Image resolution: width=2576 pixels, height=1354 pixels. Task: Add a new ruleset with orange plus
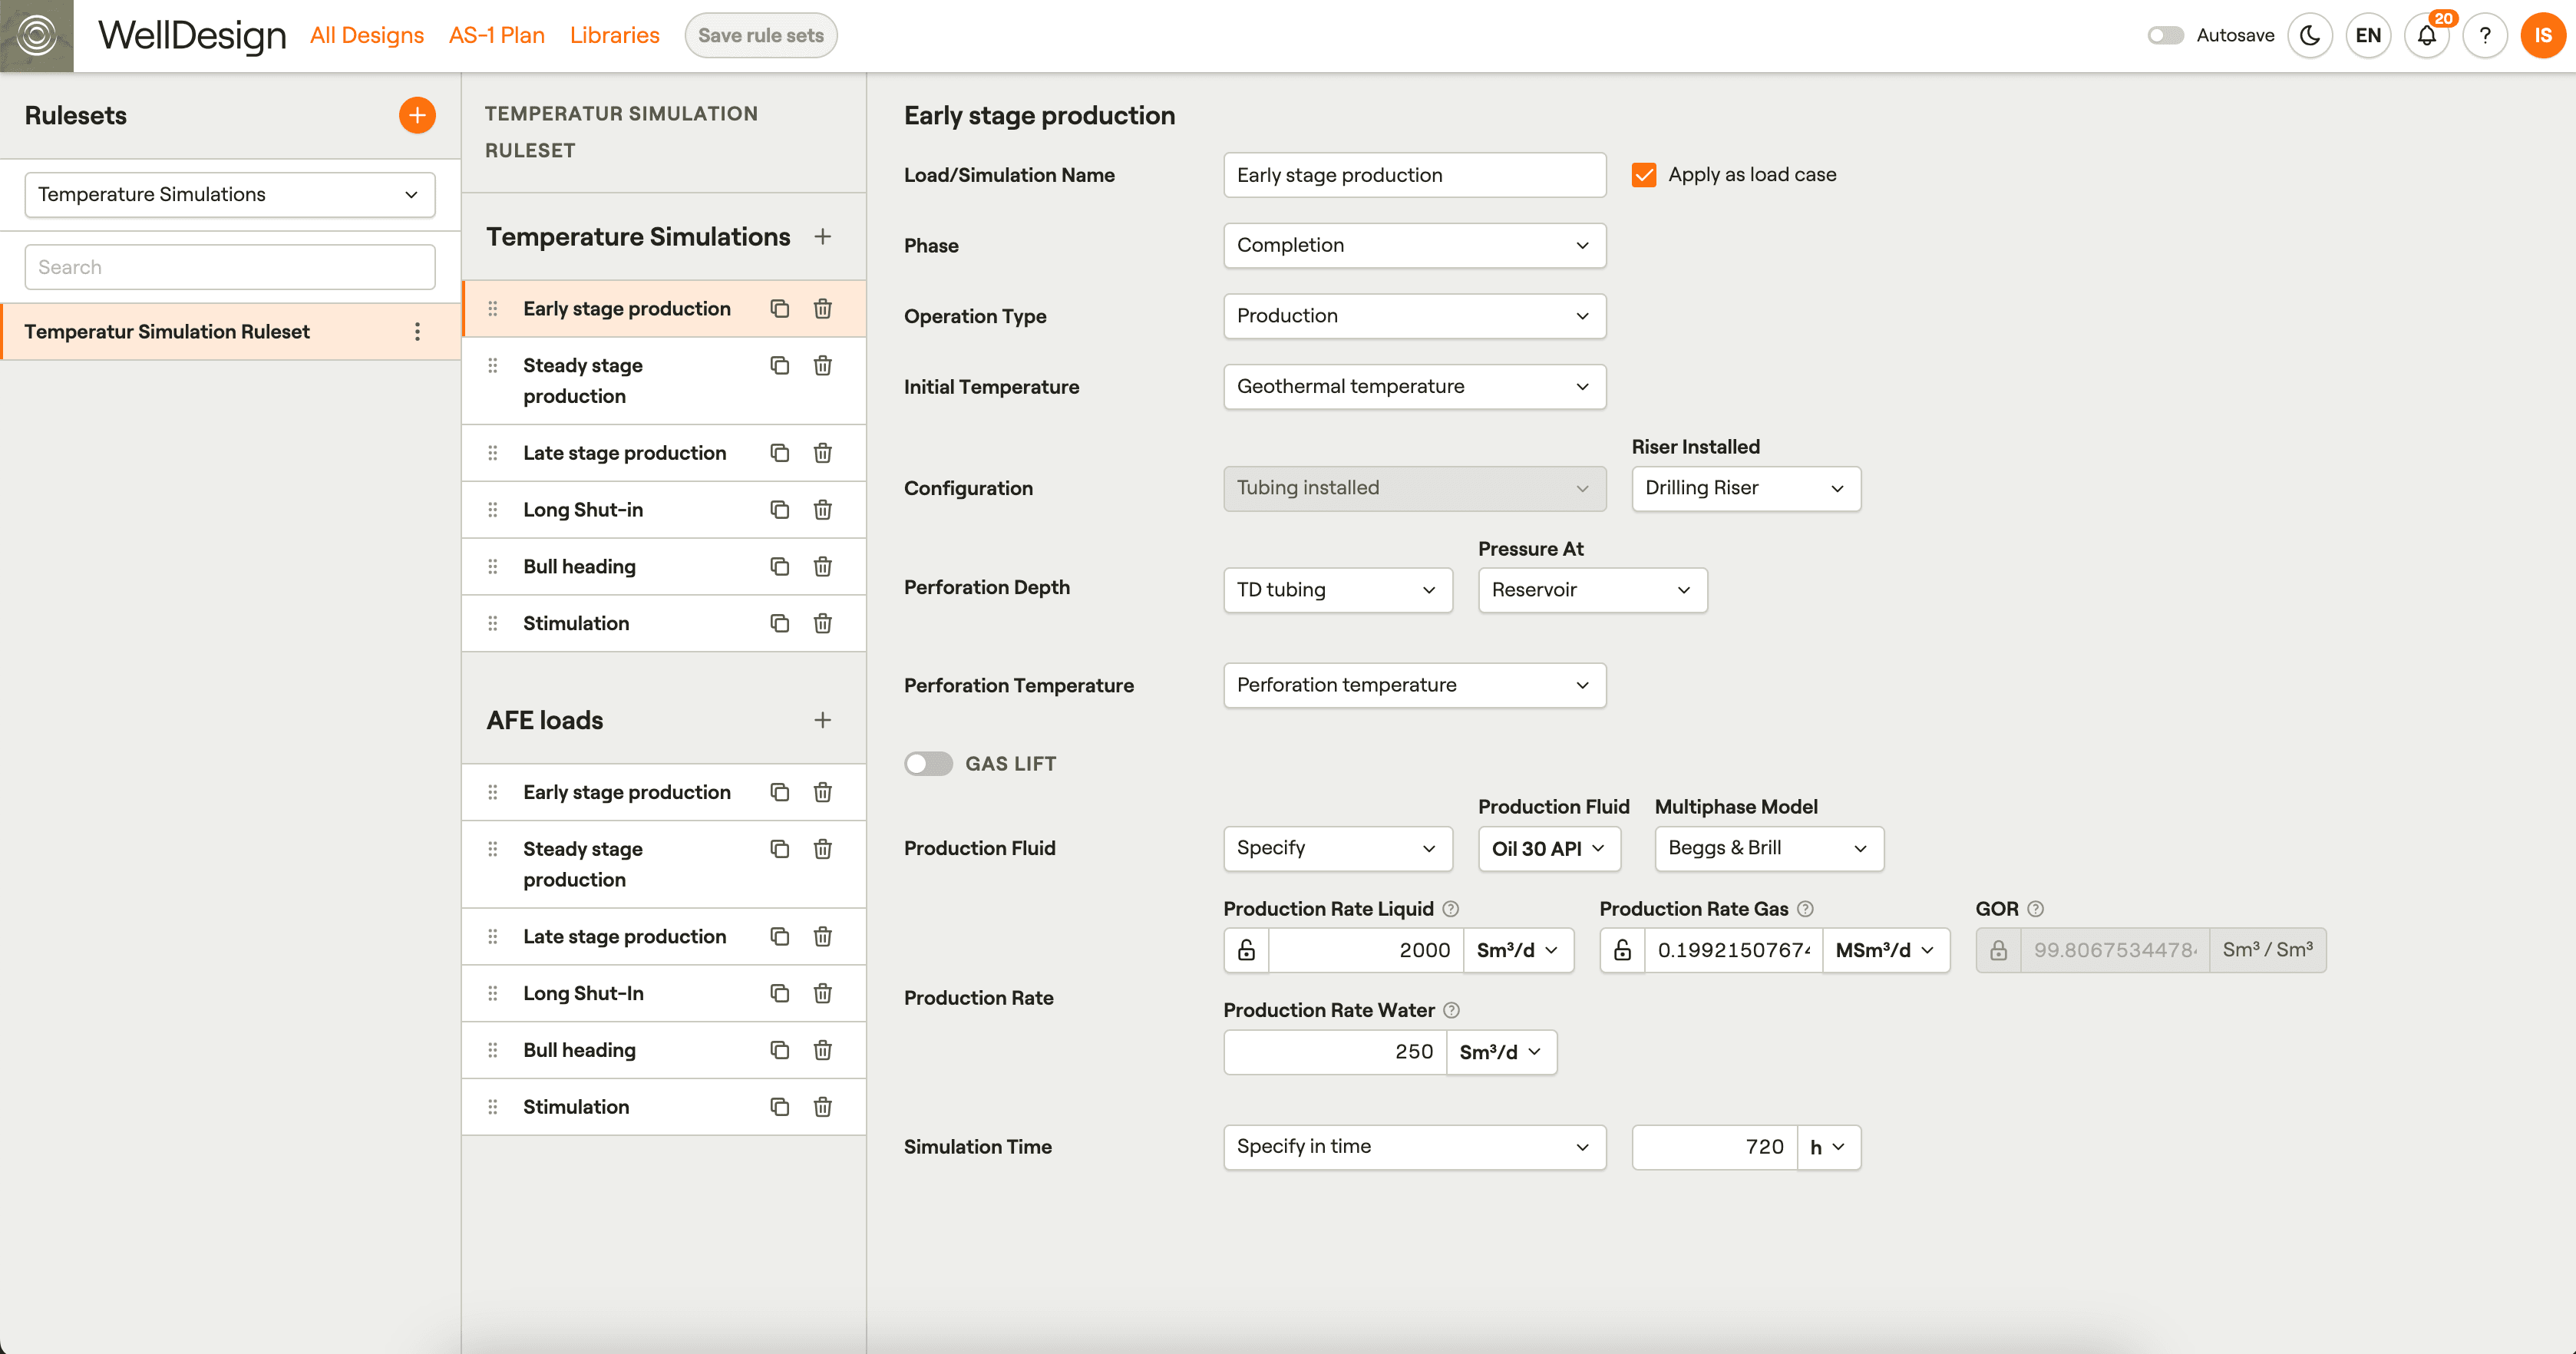(x=417, y=115)
